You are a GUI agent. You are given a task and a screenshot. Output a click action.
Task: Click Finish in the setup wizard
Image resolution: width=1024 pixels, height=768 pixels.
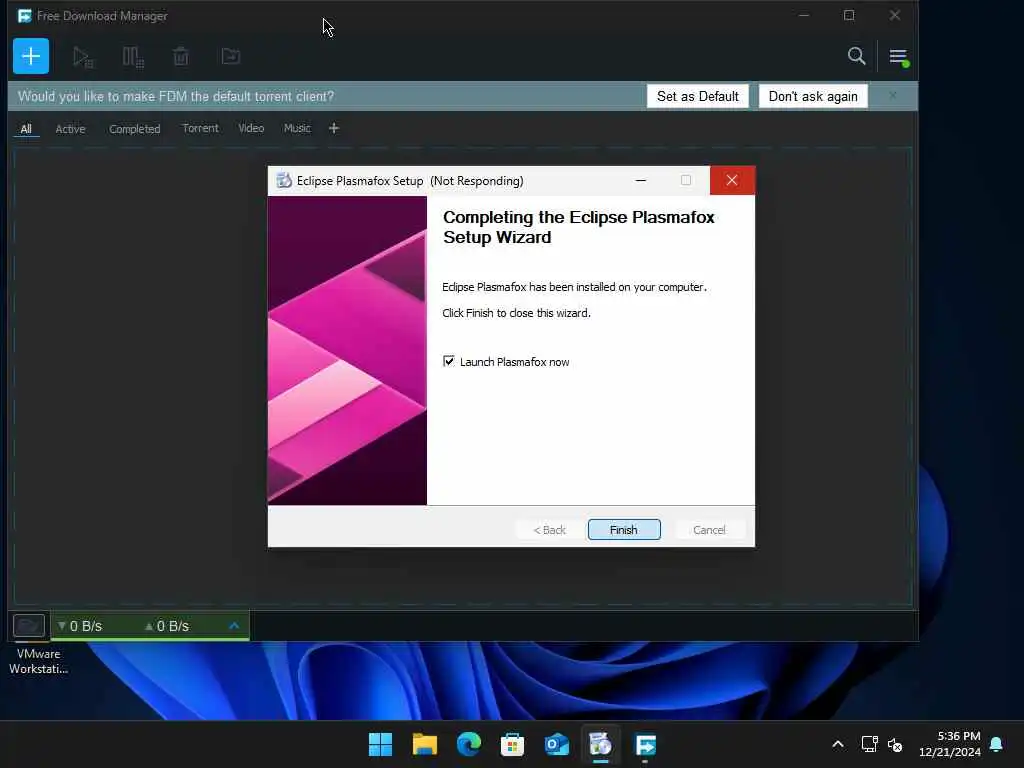tap(624, 530)
